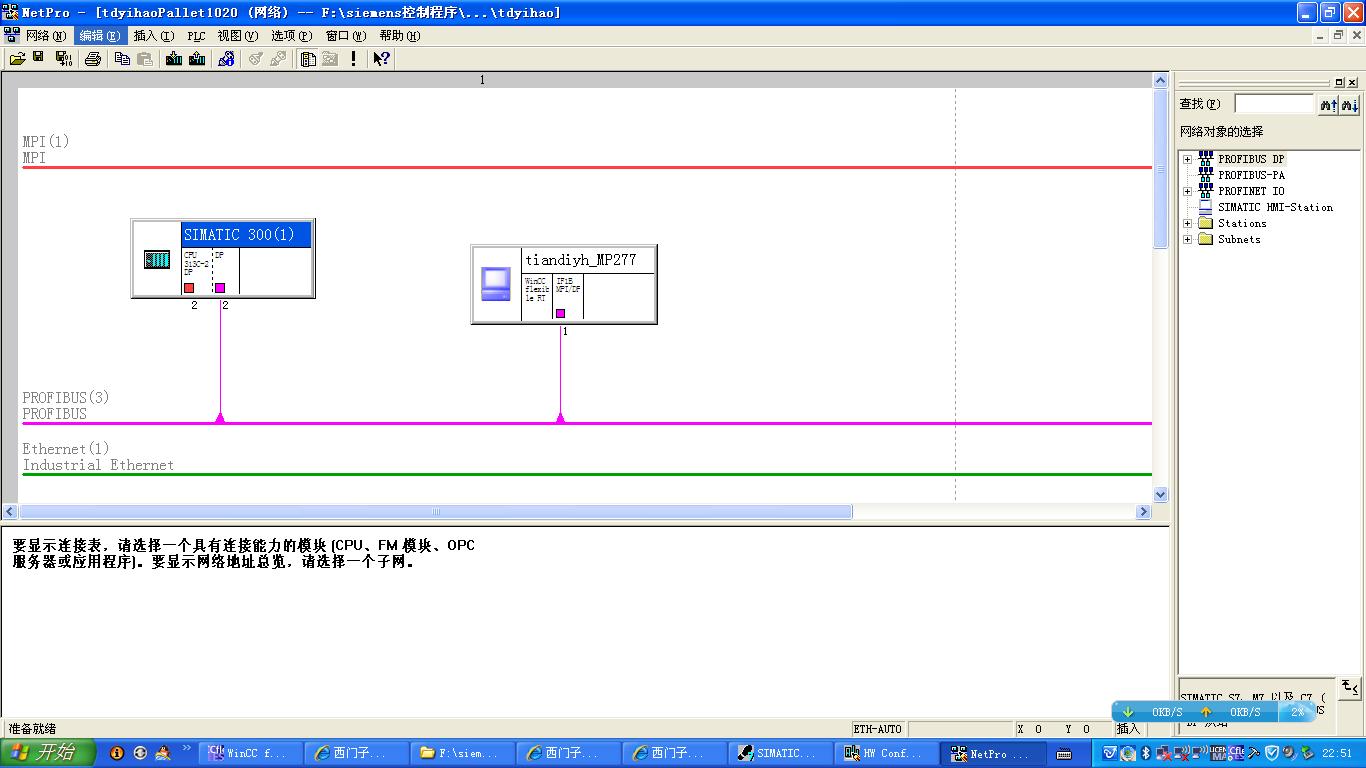Switch to the HW Config taskbar button

pos(889,754)
